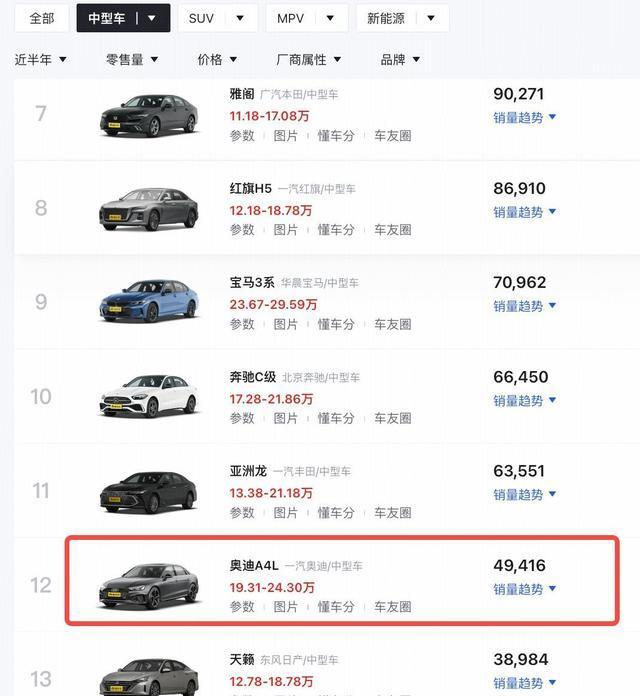Click the white 奔驰C级 car image
Image resolution: width=640 pixels, height=696 pixels.
[149, 396]
